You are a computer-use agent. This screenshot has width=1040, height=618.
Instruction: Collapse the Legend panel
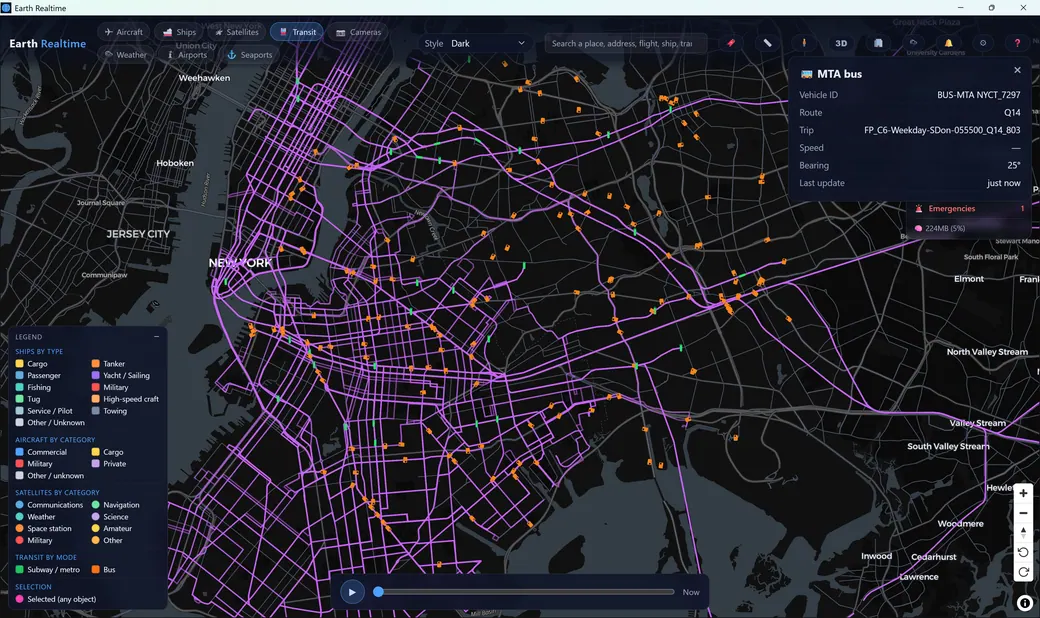(157, 337)
